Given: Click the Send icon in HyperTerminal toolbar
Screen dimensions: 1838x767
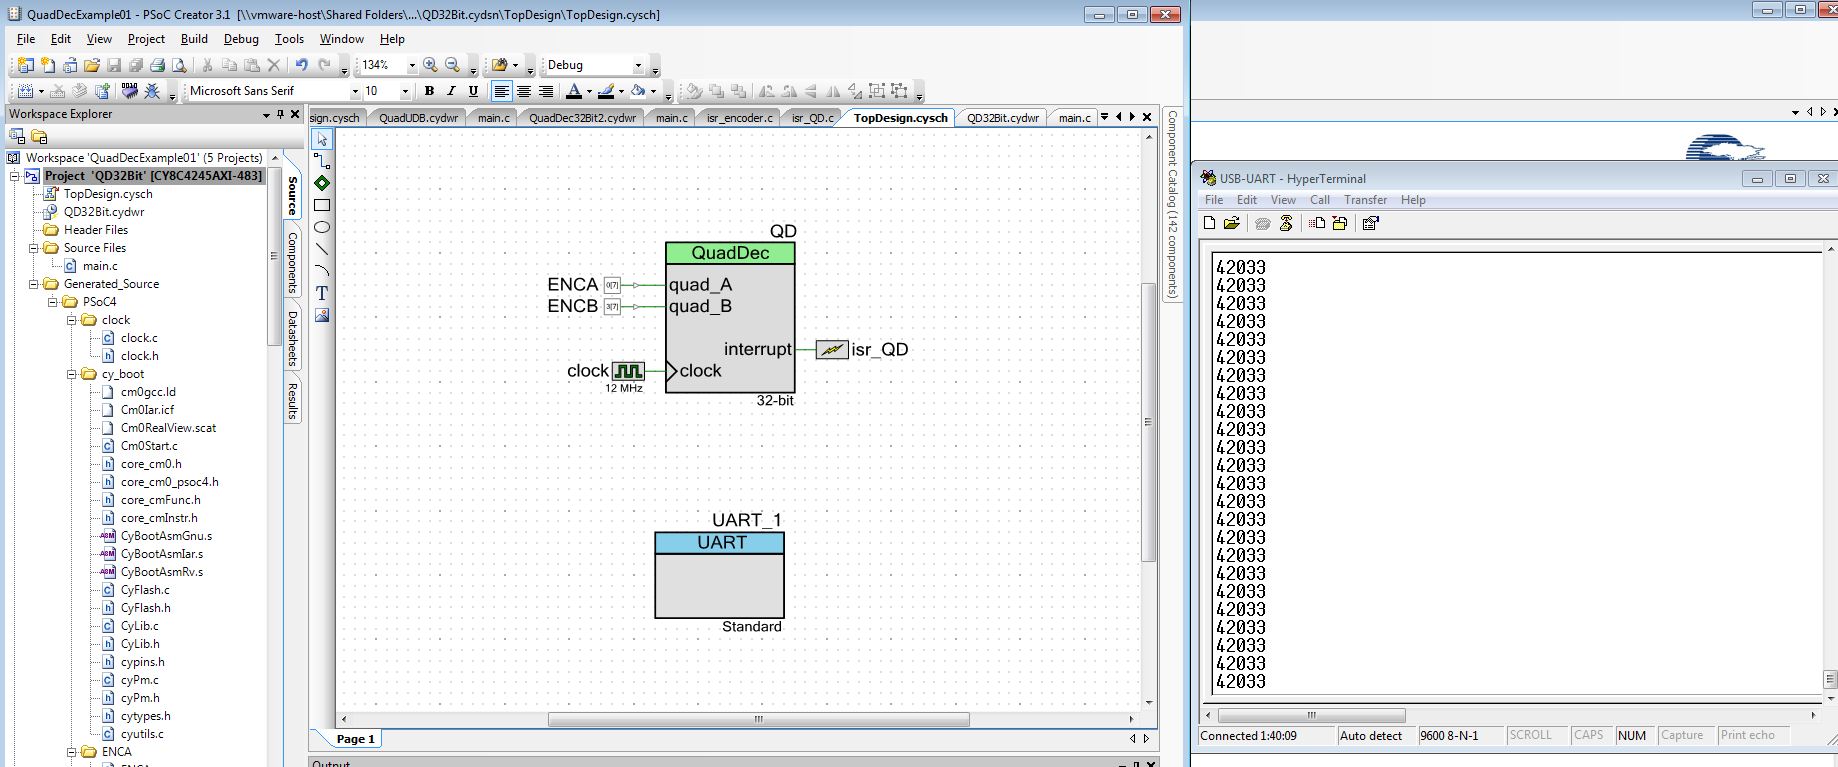Looking at the screenshot, I should click(x=1318, y=223).
